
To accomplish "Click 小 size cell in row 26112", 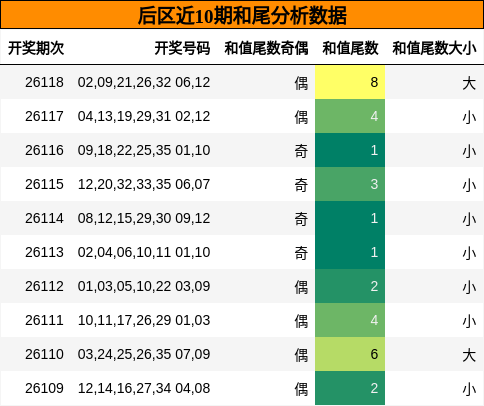I will [x=469, y=287].
